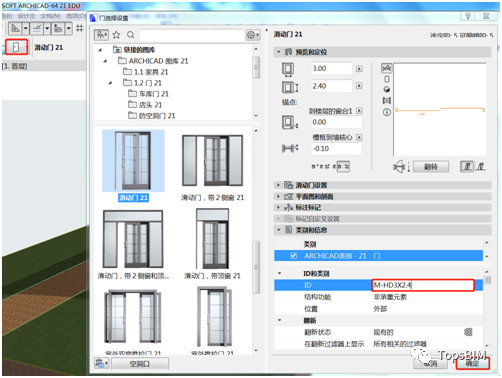
Task: Select the 3D preview icon beside preview pane
Action: 387,90
